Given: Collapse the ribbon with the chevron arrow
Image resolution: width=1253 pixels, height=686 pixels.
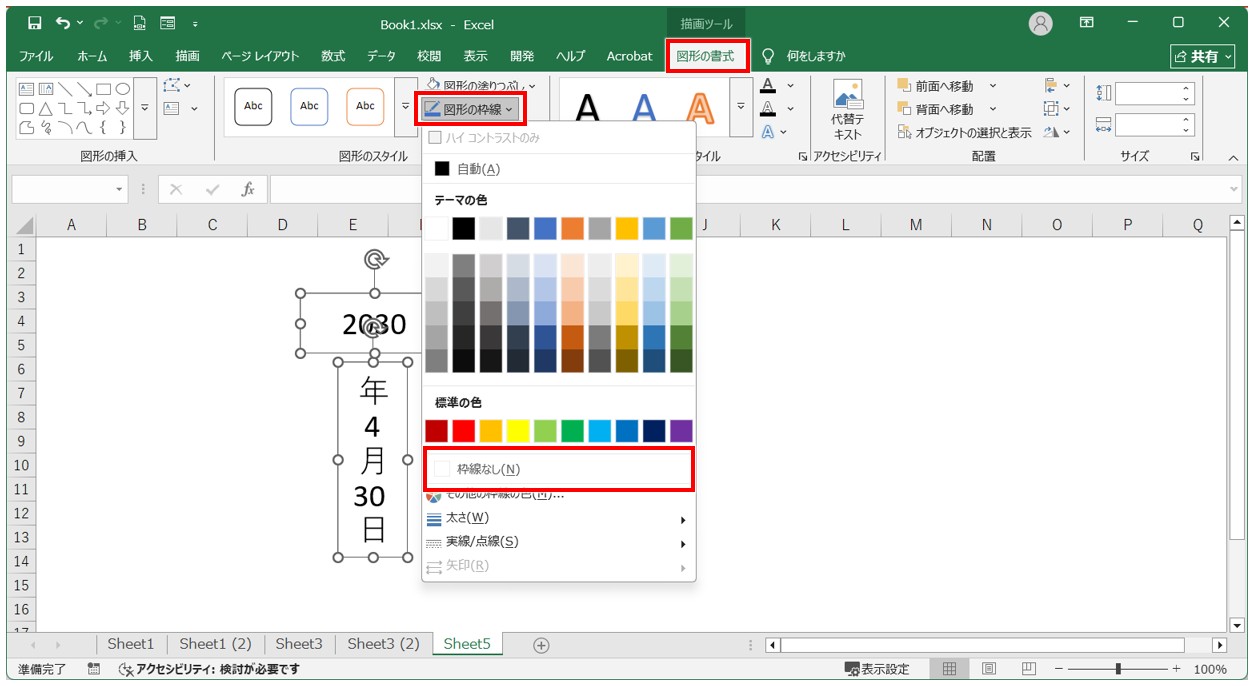Looking at the screenshot, I should point(1232,157).
